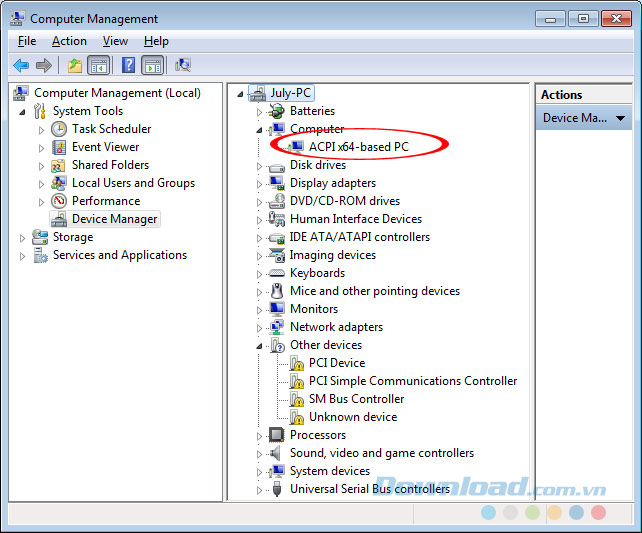
Task: Click the Task Scheduler clock icon
Action: click(59, 129)
